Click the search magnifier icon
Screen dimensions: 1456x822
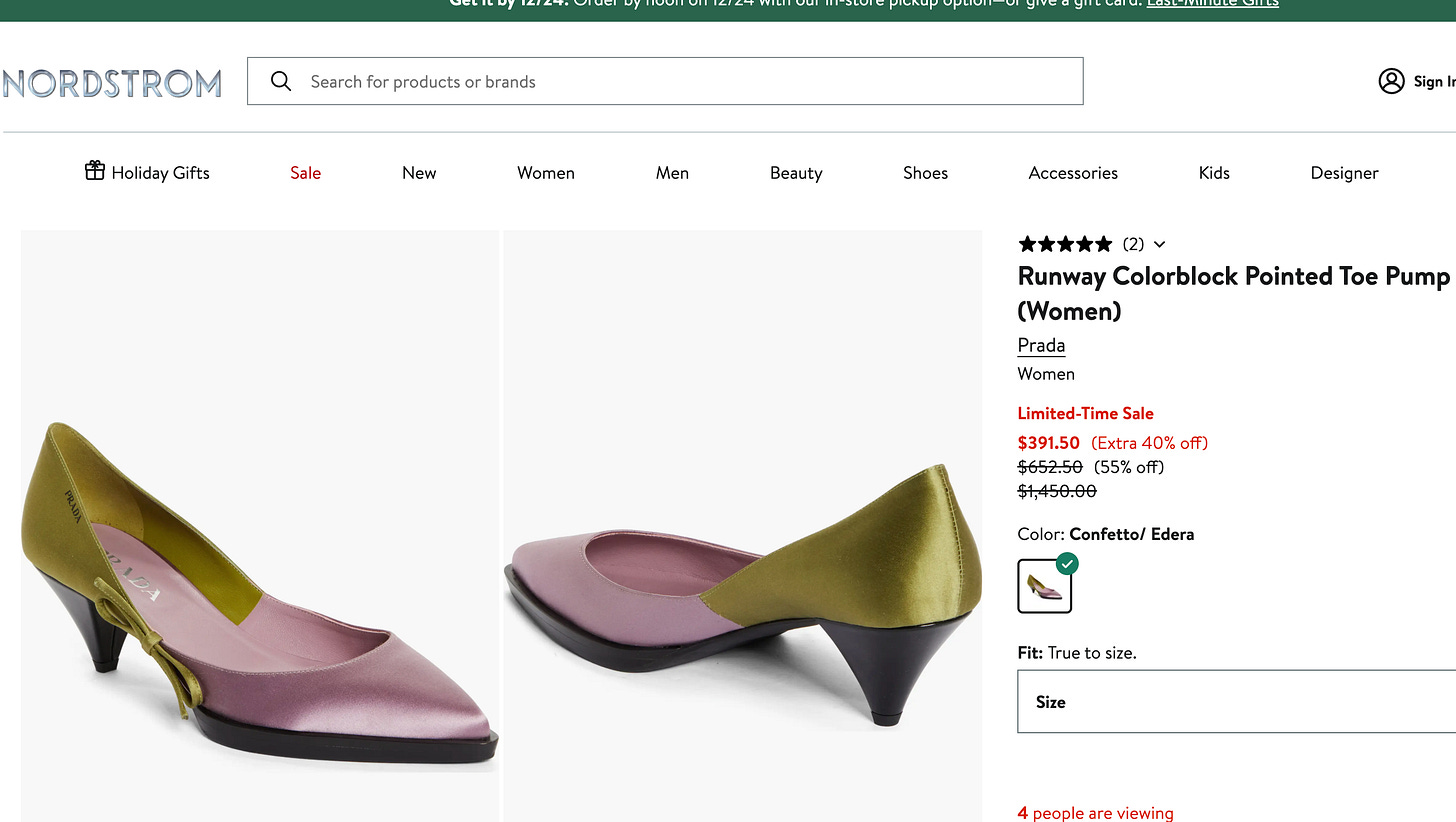tap(281, 81)
